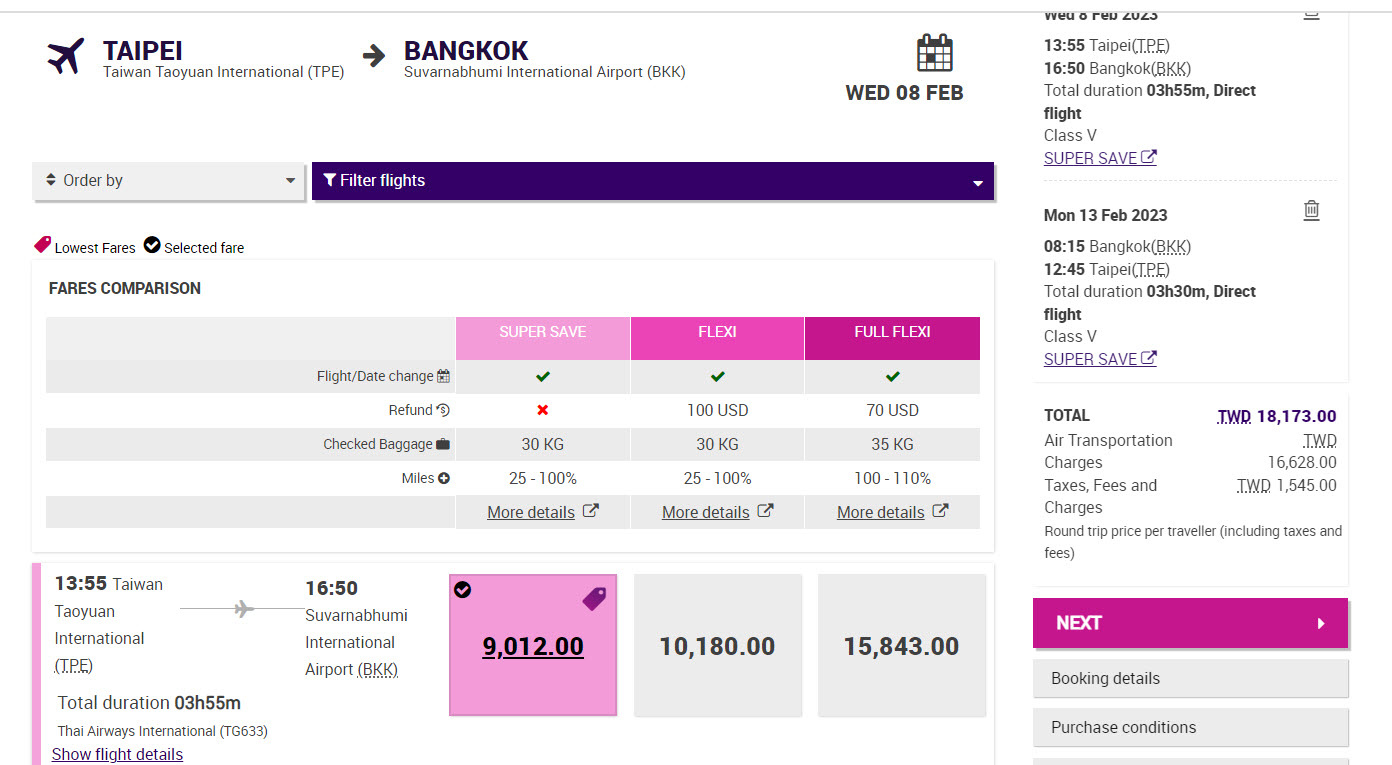Click the TWD 18,173.00 total amount
The width and height of the screenshot is (1392, 765).
1277,416
